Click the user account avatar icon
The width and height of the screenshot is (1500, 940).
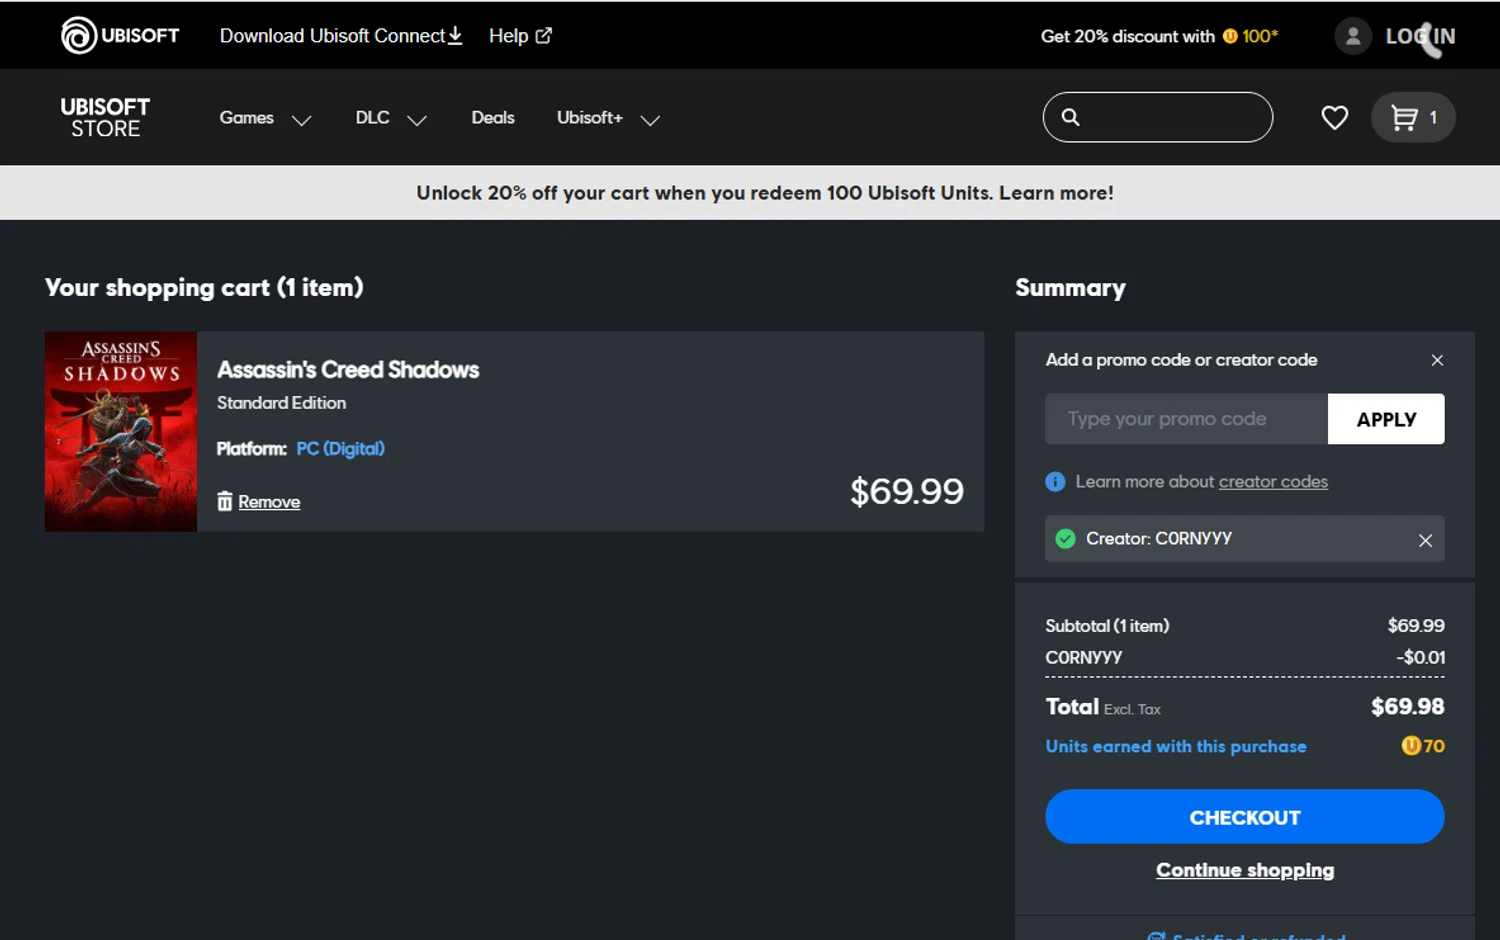pos(1352,36)
